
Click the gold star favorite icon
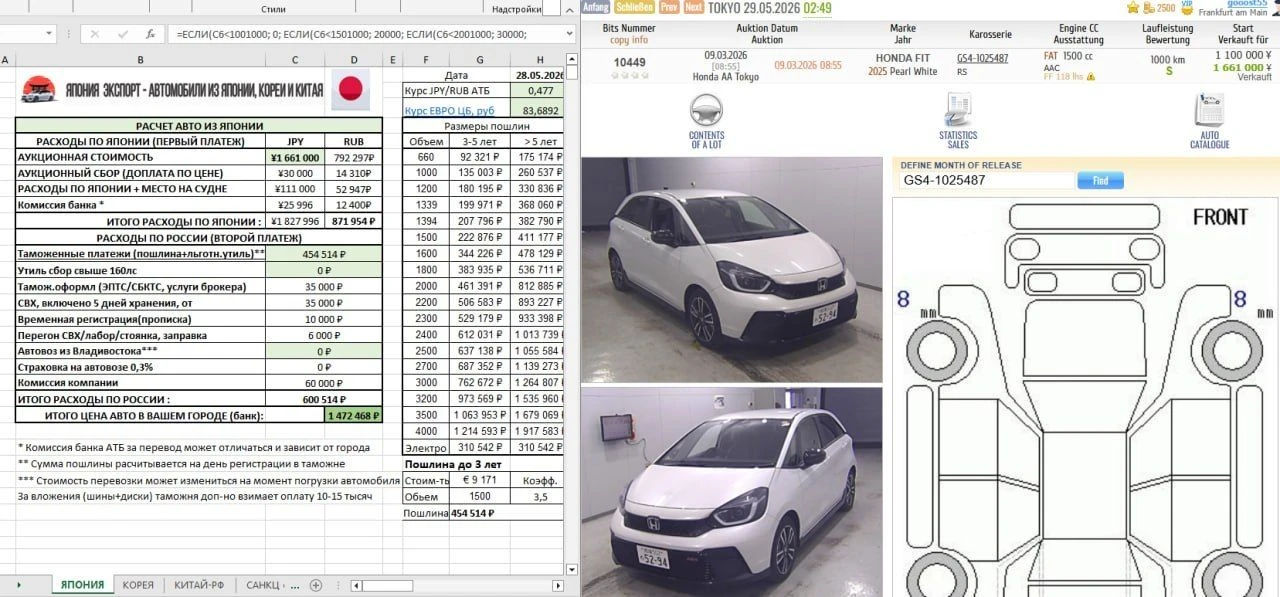(x=1133, y=7)
